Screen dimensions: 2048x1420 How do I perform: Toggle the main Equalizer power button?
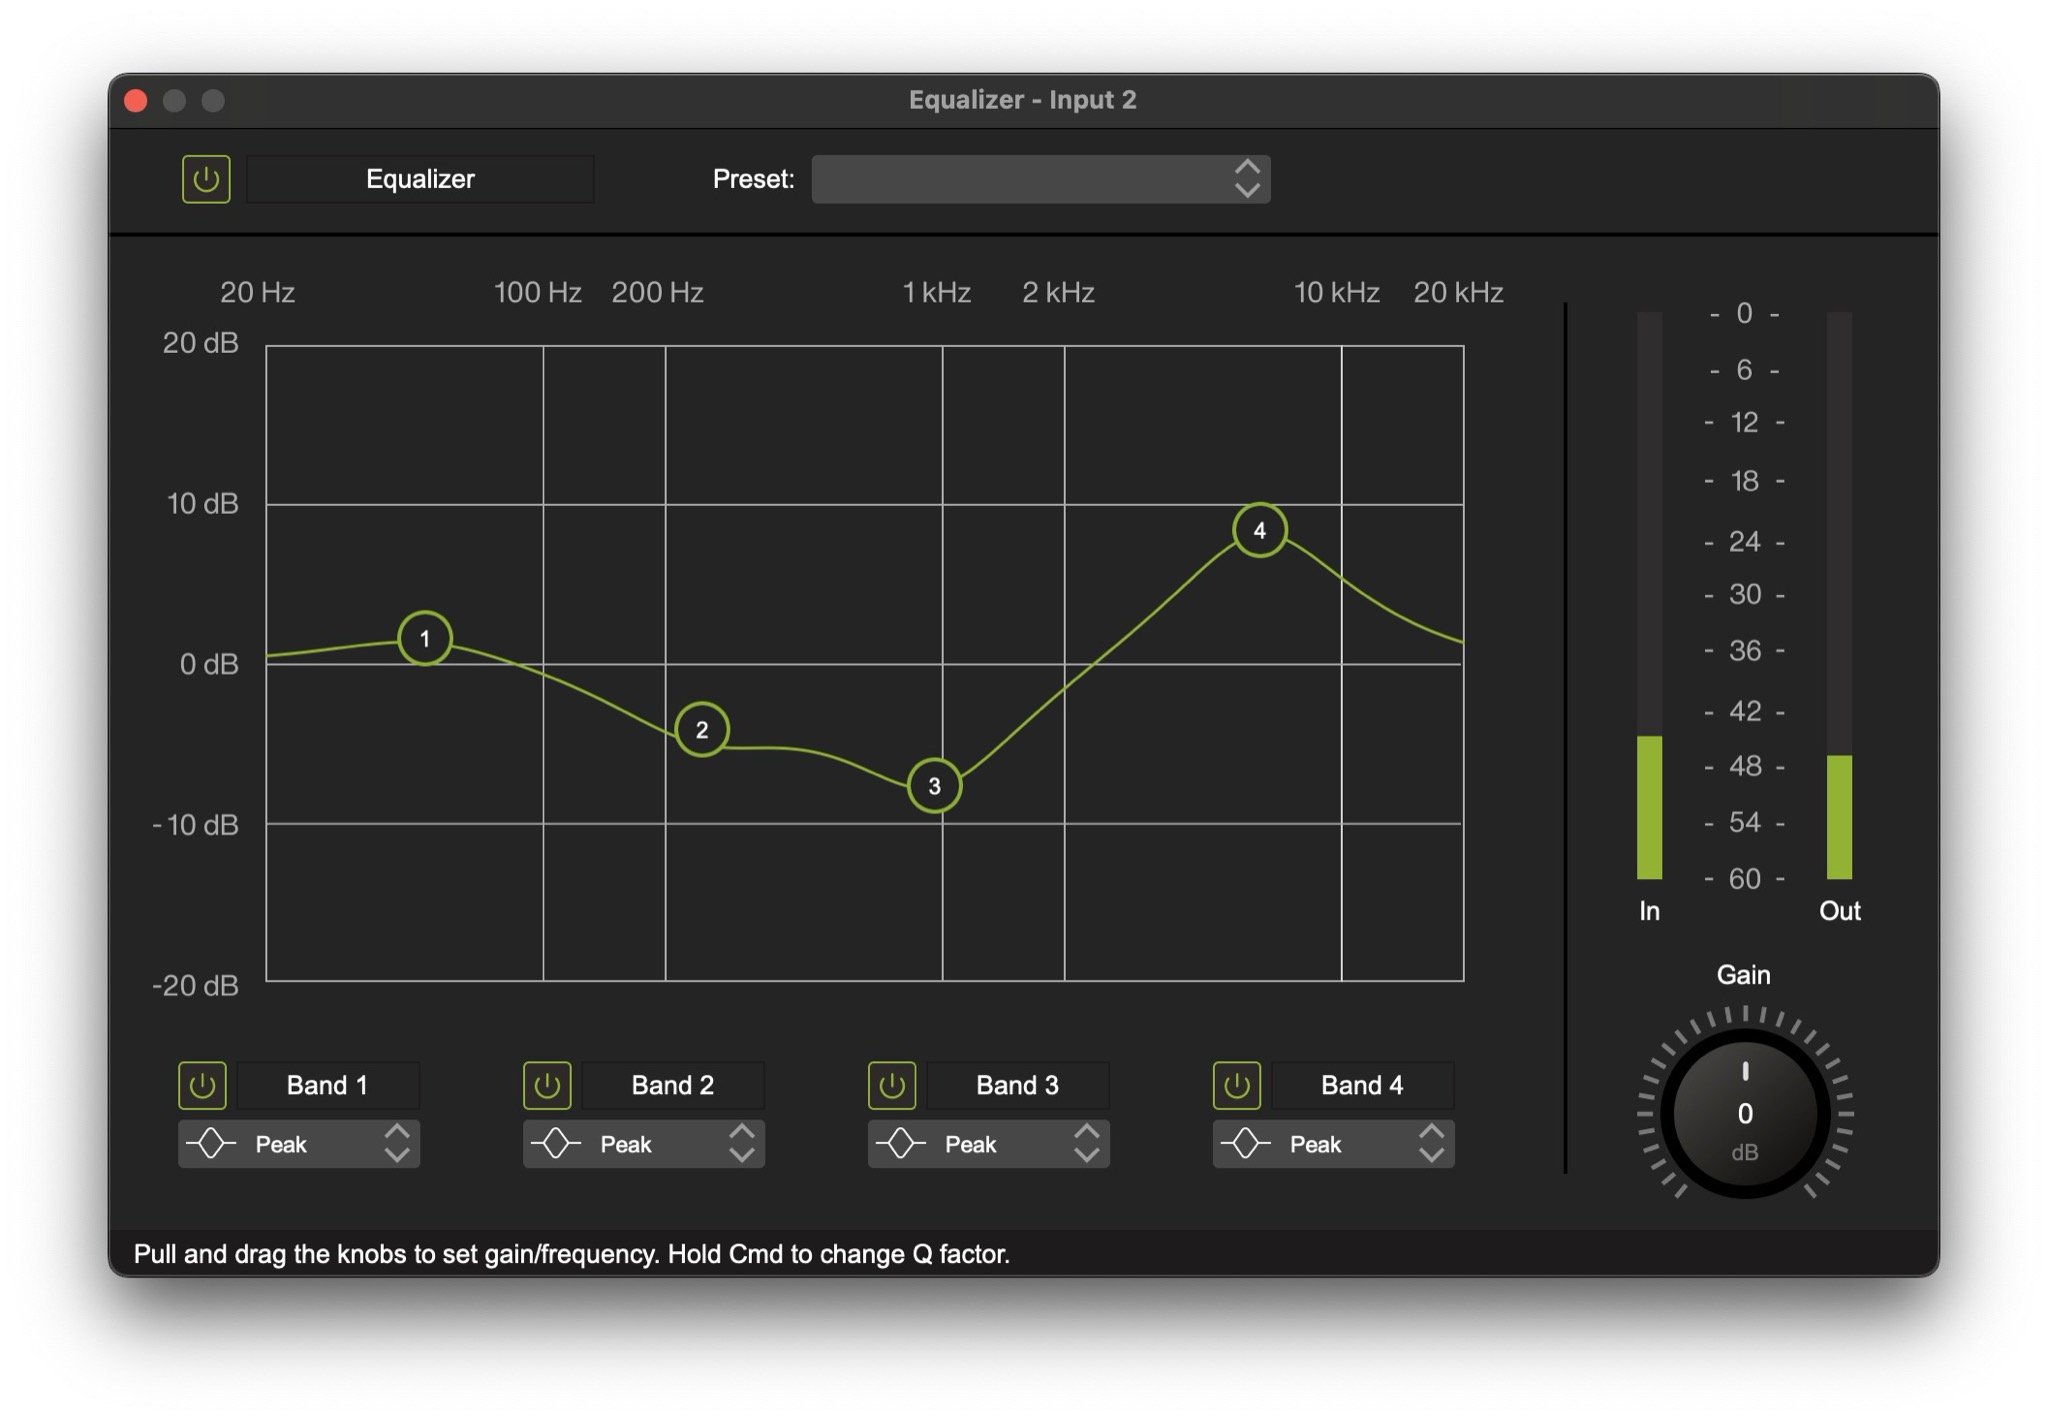coord(206,179)
